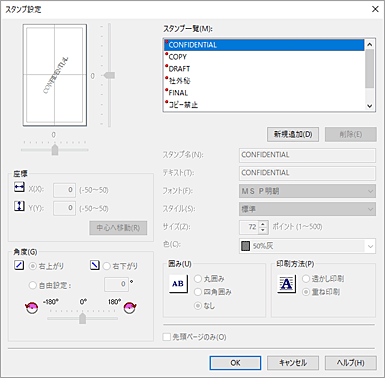Toggle the 先頭ページのみ checkbox

(167, 337)
